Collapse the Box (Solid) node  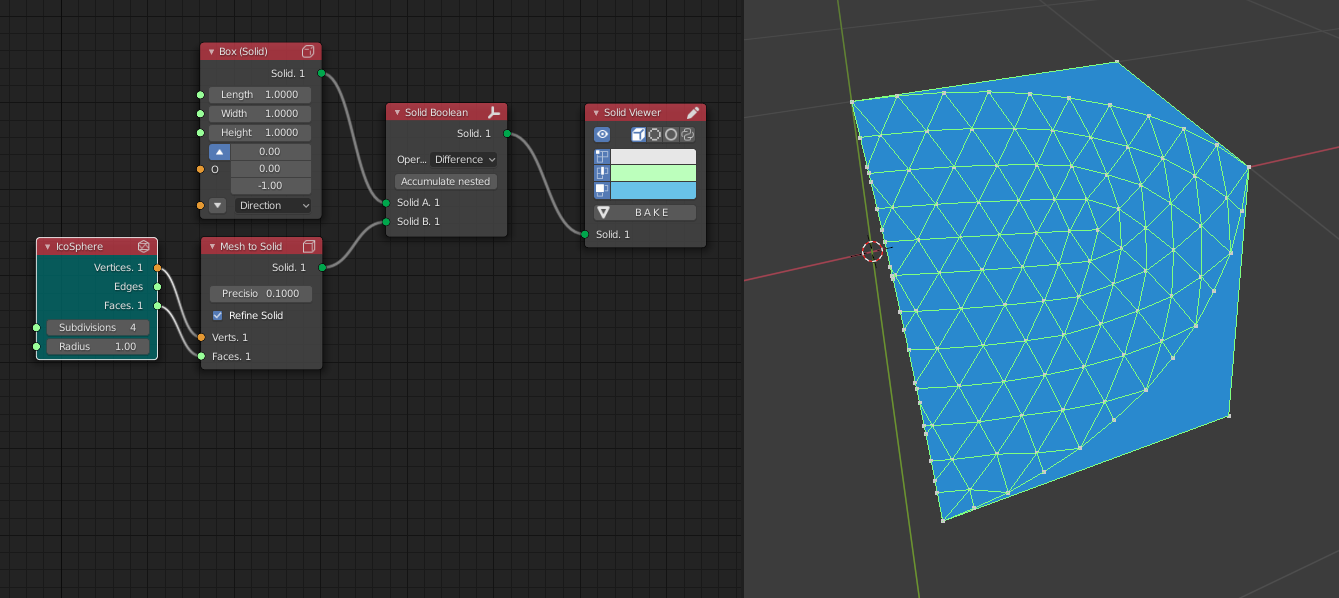pos(211,51)
